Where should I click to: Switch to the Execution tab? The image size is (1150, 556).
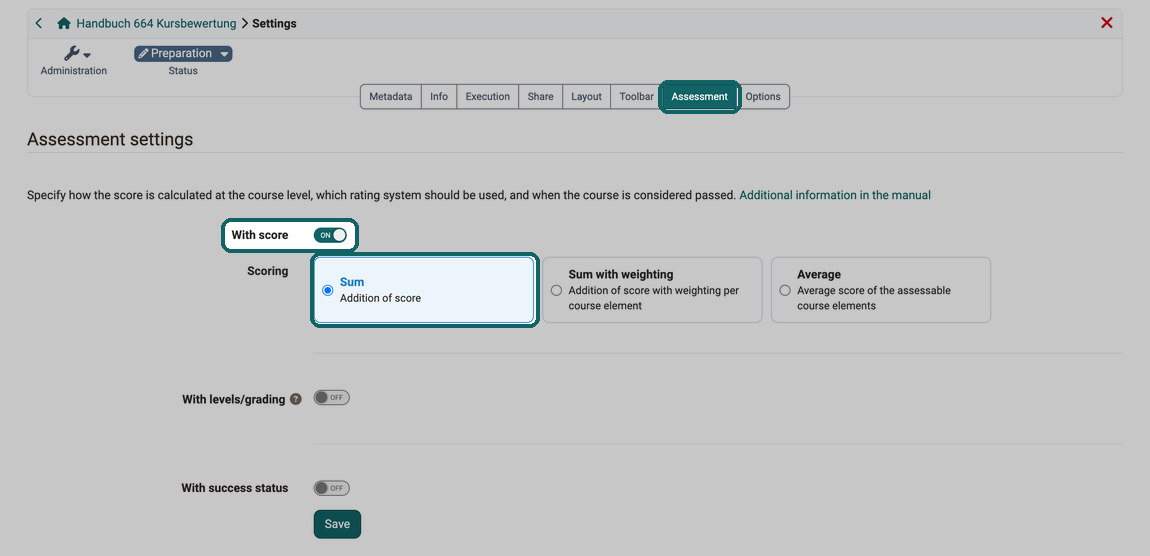coord(488,97)
